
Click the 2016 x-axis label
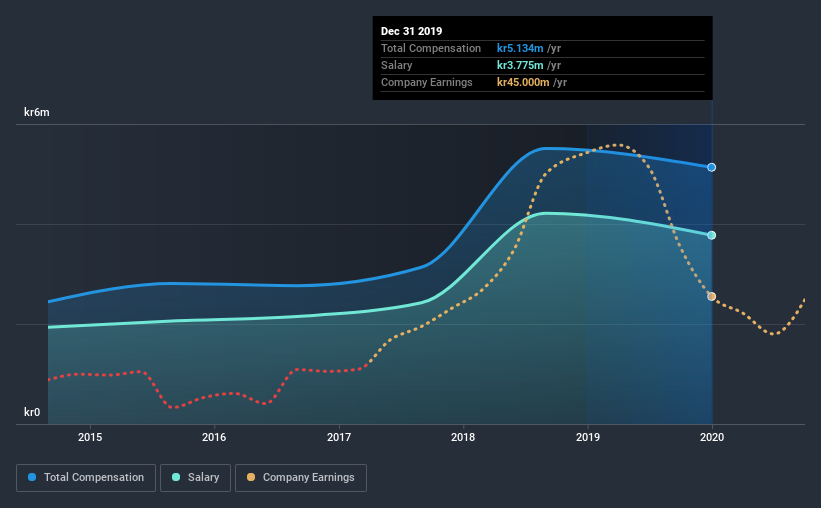tap(214, 437)
